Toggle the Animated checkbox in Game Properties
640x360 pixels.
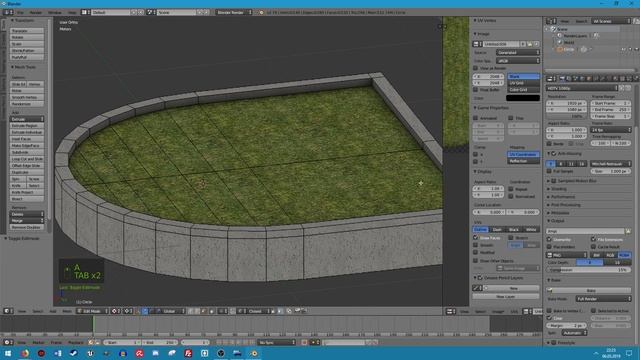pyautogui.click(x=476, y=118)
